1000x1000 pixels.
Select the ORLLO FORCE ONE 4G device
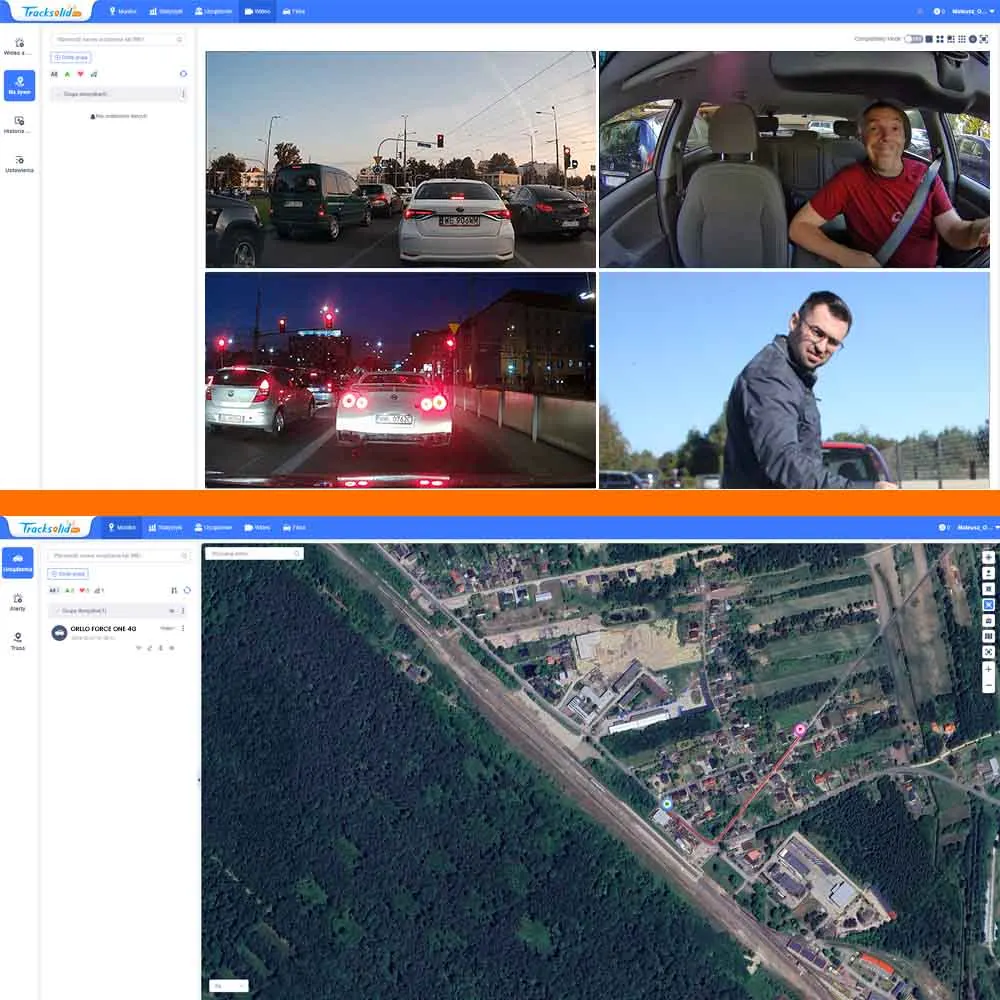point(103,628)
